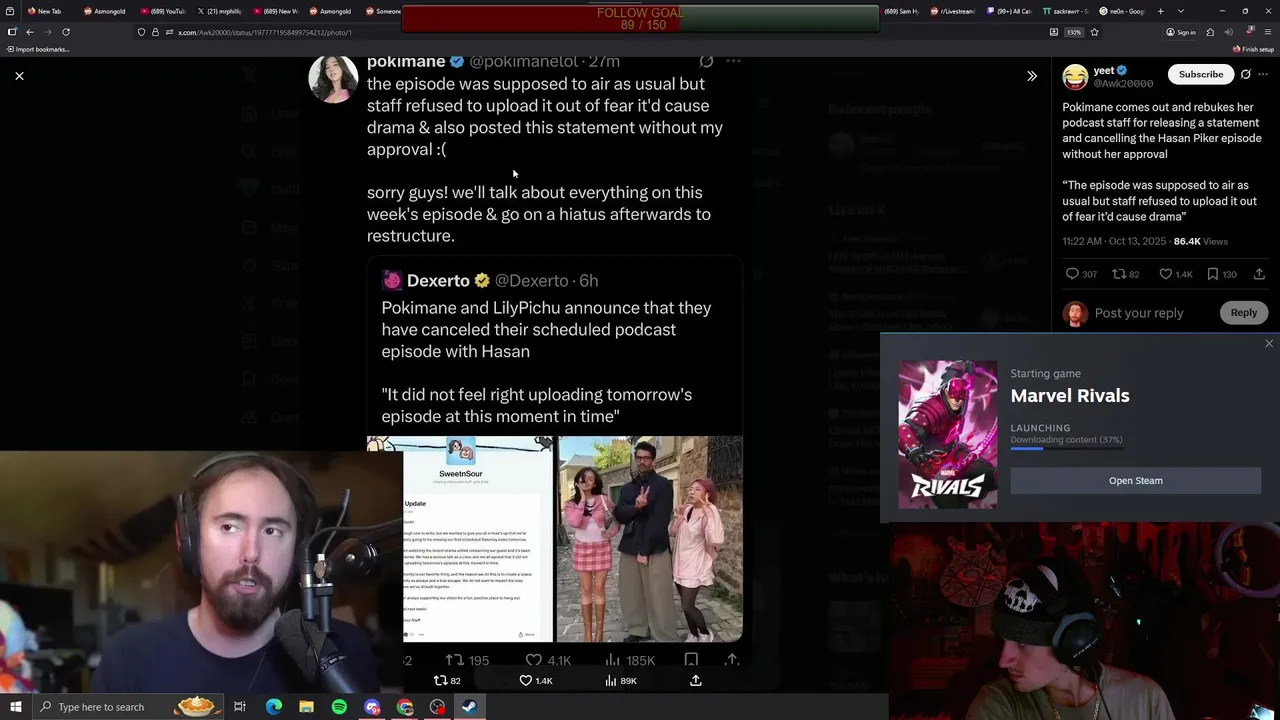Viewport: 1280px width, 720px height.
Task: Click the bottom bar share upload icon
Action: [x=696, y=681]
